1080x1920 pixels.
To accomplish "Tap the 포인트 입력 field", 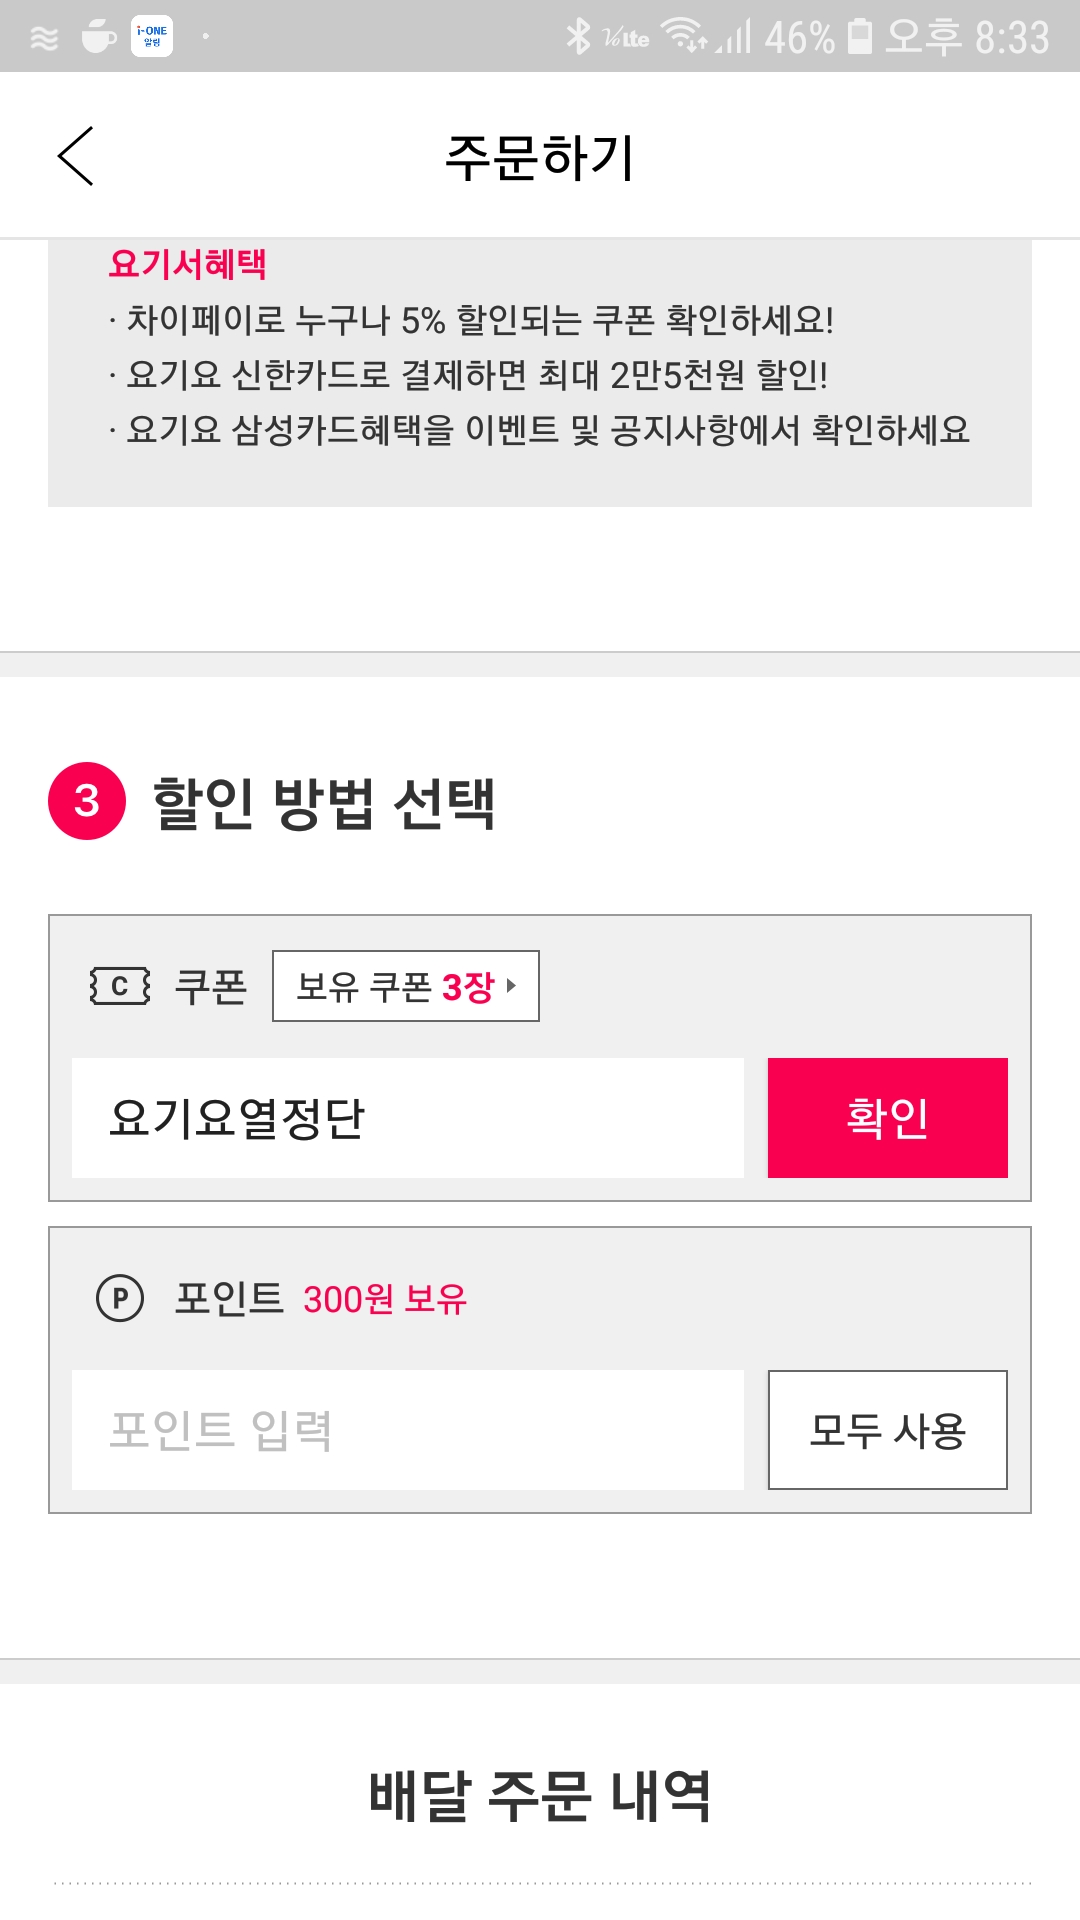I will point(408,1430).
